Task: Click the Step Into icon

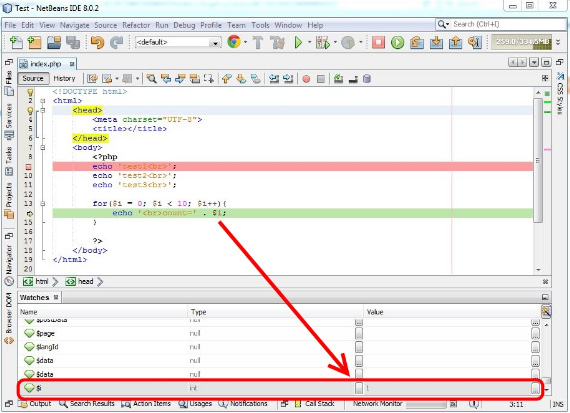Action: coord(436,43)
